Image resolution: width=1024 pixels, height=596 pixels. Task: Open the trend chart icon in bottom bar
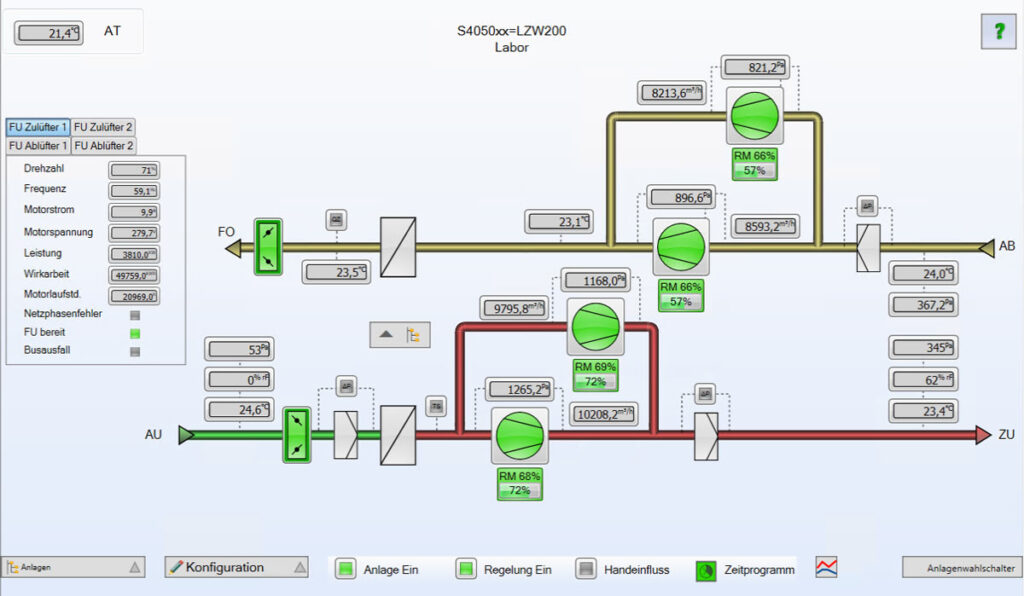click(826, 568)
